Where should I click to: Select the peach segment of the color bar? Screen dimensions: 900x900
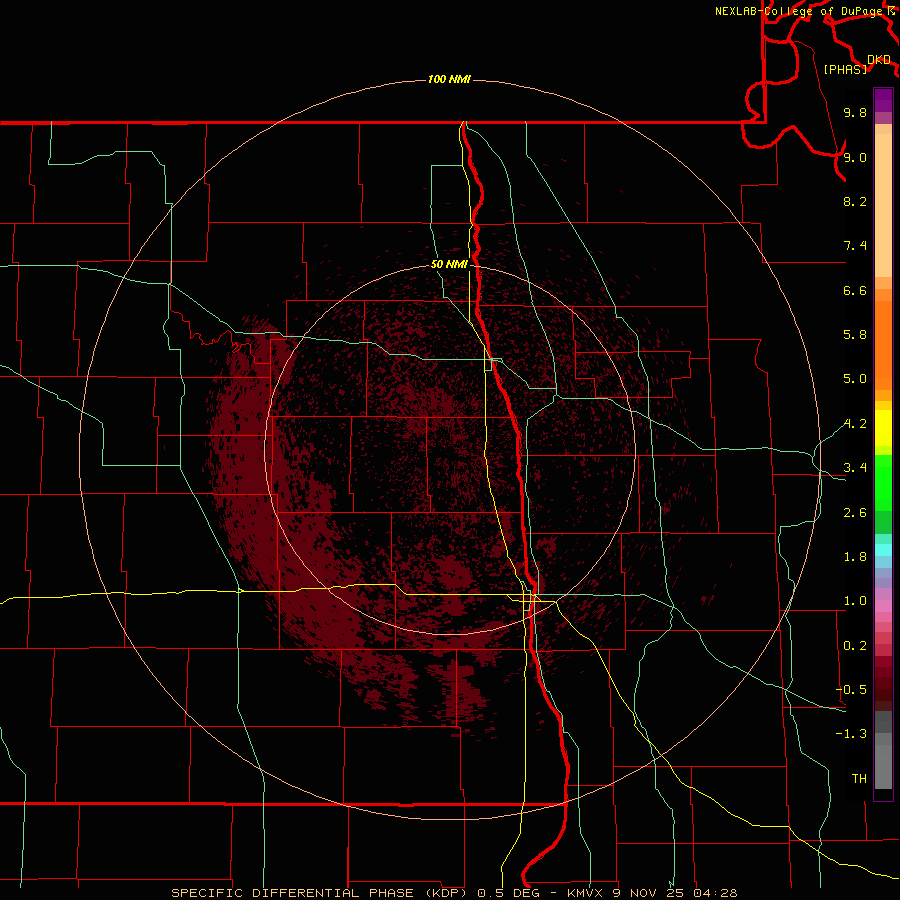[883, 205]
